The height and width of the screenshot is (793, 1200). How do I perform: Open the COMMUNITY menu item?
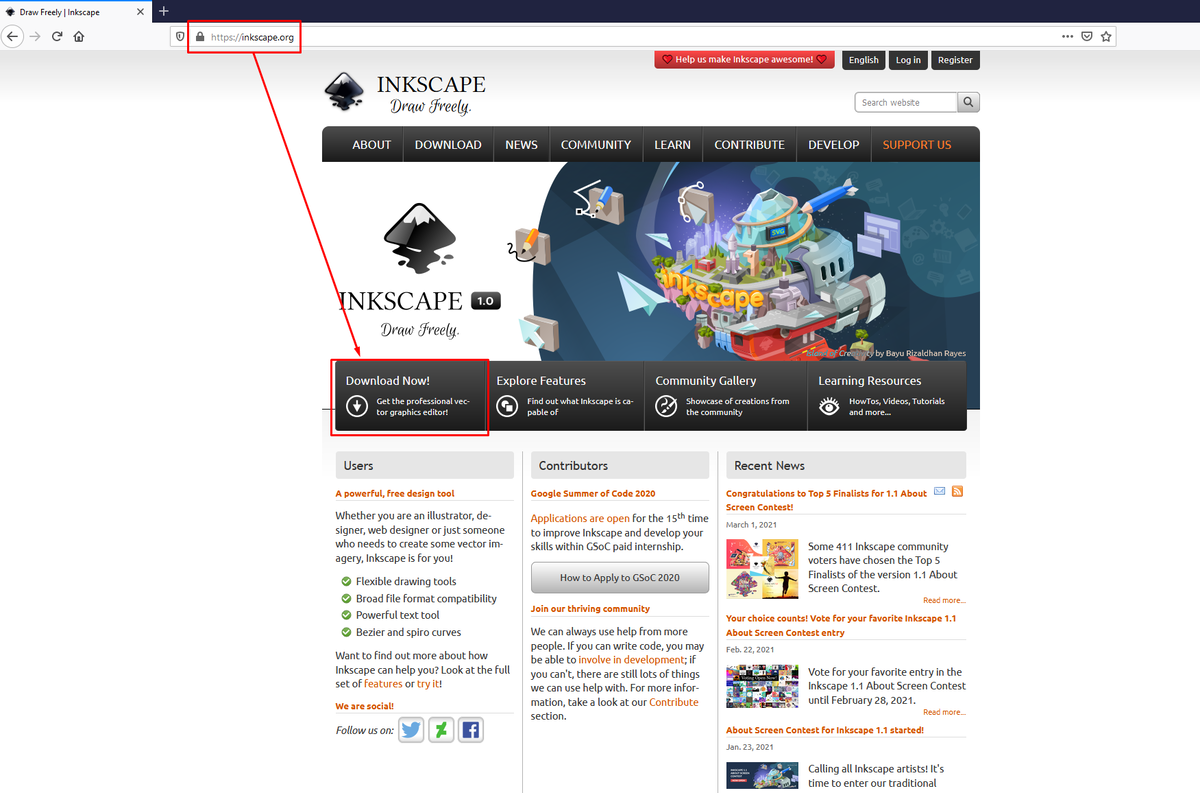pyautogui.click(x=596, y=145)
